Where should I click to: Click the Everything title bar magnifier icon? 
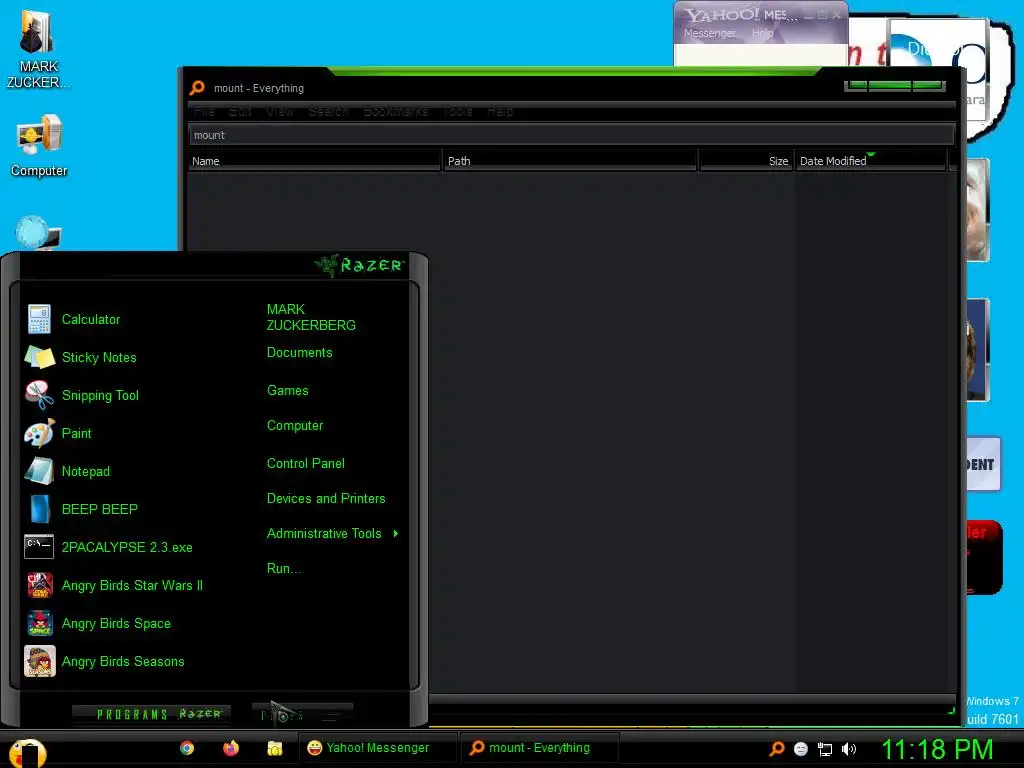pyautogui.click(x=197, y=88)
